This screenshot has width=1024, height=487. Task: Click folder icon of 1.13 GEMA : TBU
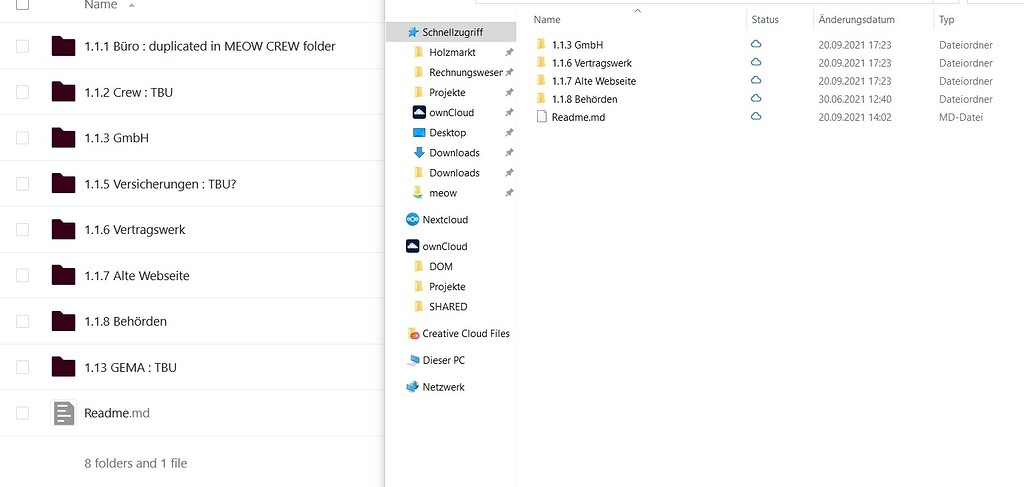63,367
